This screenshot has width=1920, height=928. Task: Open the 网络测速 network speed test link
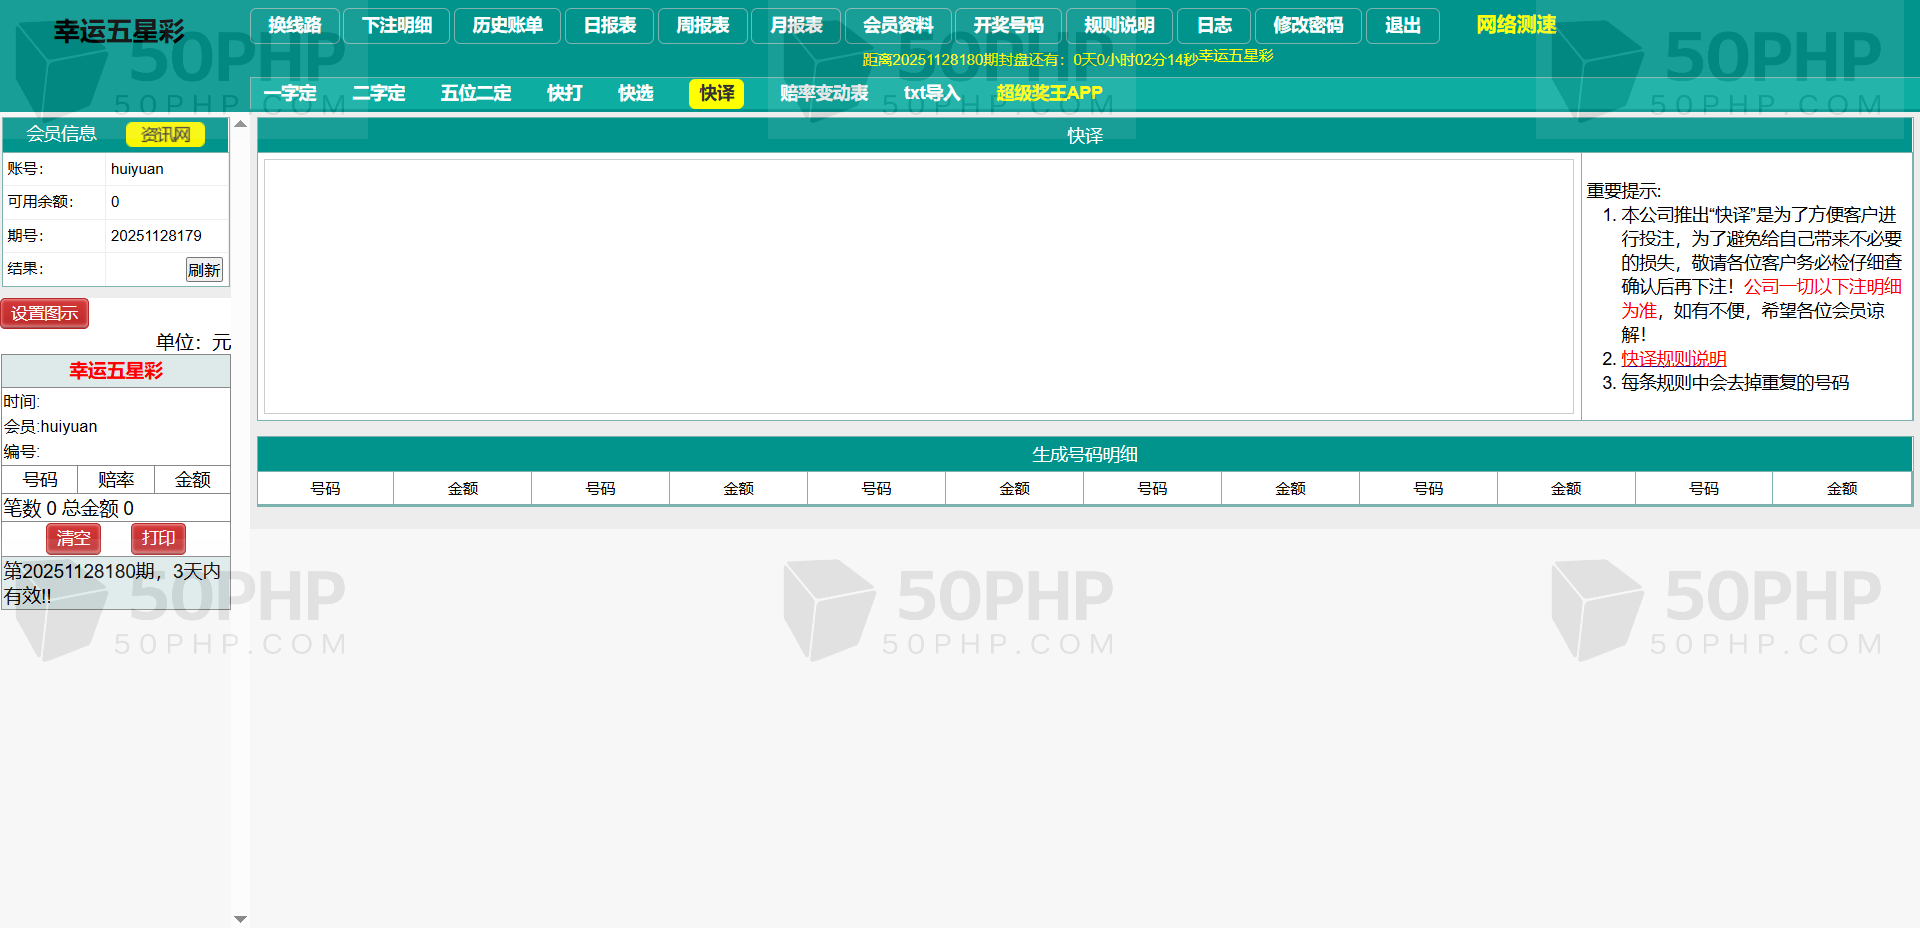coord(1516,25)
